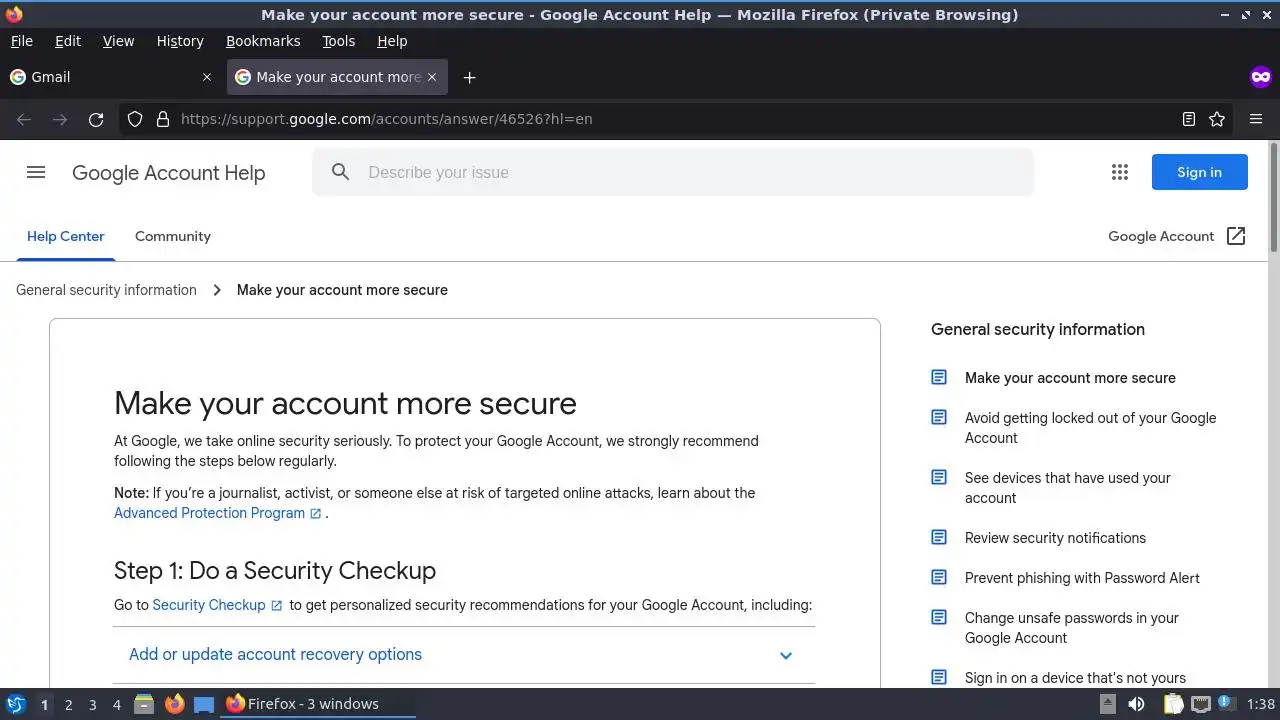The width and height of the screenshot is (1280, 720).
Task: Open the hamburger main menu in Help header
Action: [x=36, y=172]
